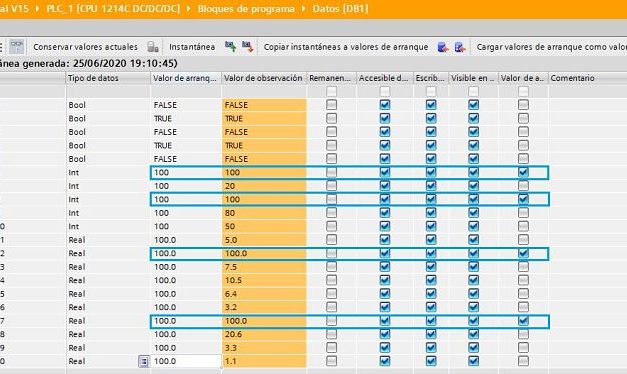Select observation value 7.5 cell

coord(264,267)
